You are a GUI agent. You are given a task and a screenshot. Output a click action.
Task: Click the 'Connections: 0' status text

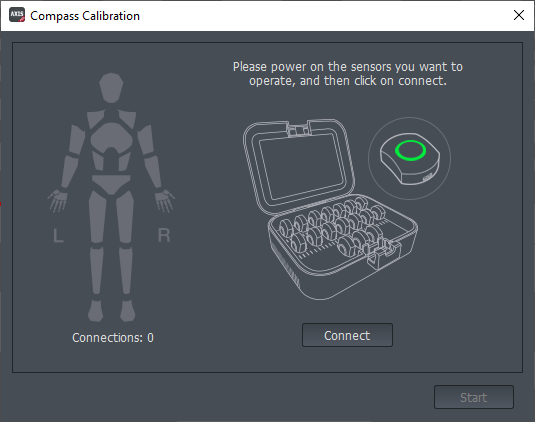click(x=113, y=338)
